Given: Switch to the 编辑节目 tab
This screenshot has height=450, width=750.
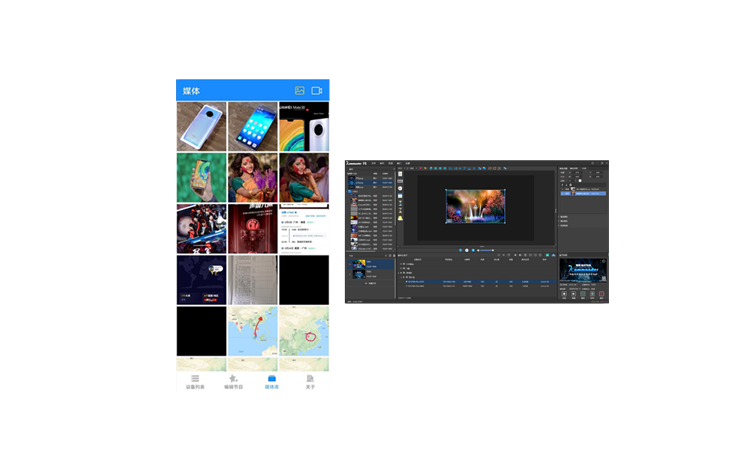Looking at the screenshot, I should [232, 382].
